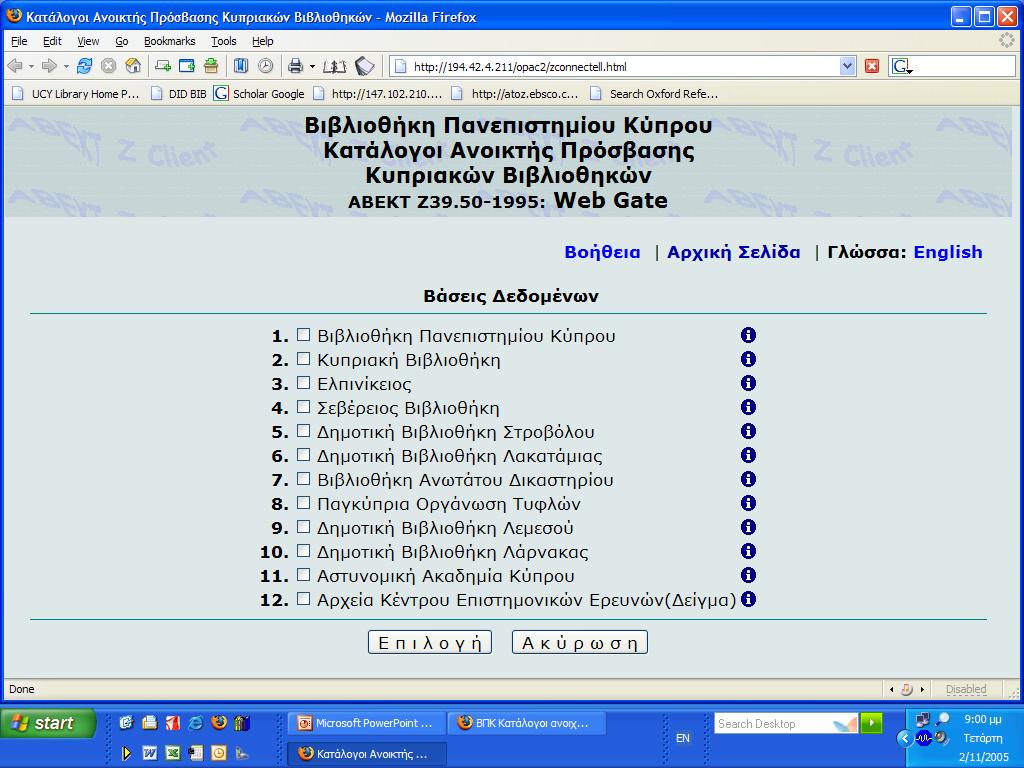Tick Δημοτική Βιβλιοθήκη Λεμεσού checkbox
The image size is (1024, 768).
pyautogui.click(x=303, y=526)
